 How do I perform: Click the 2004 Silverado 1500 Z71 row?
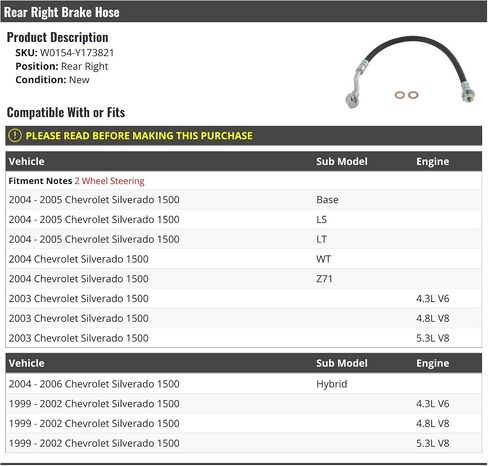(x=244, y=279)
